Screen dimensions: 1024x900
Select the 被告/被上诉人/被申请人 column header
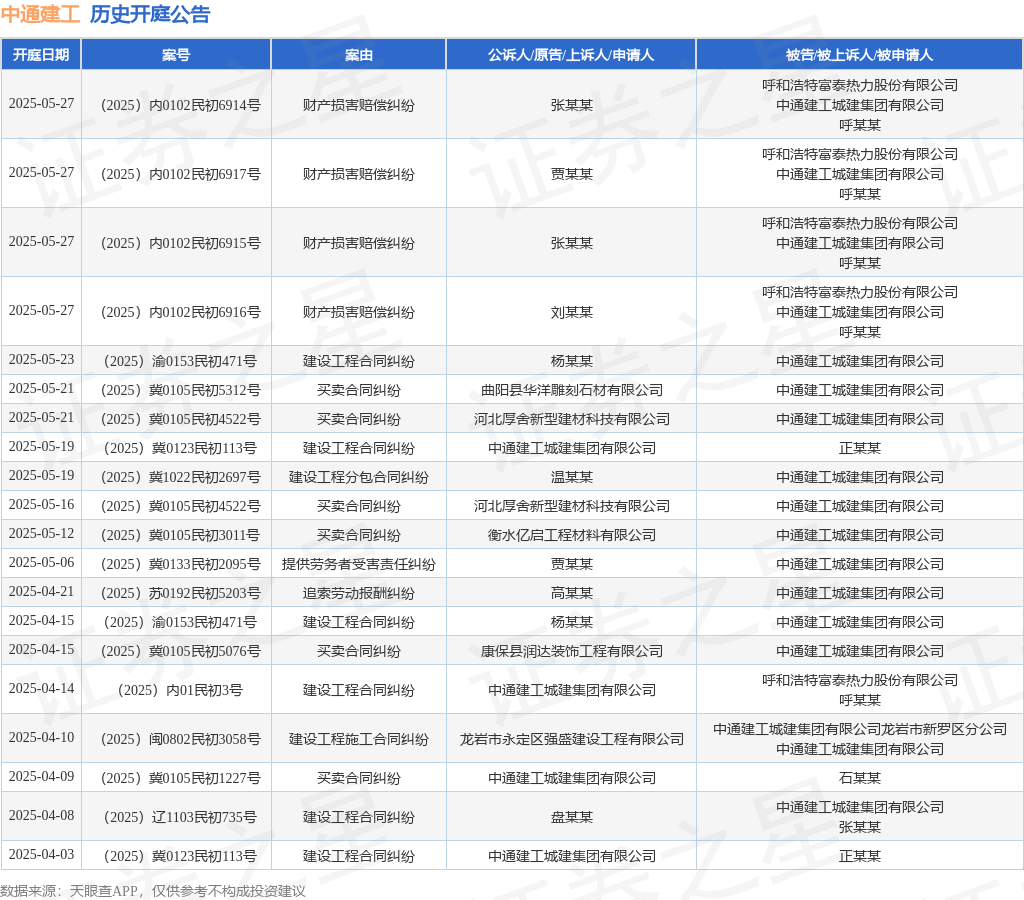(859, 55)
